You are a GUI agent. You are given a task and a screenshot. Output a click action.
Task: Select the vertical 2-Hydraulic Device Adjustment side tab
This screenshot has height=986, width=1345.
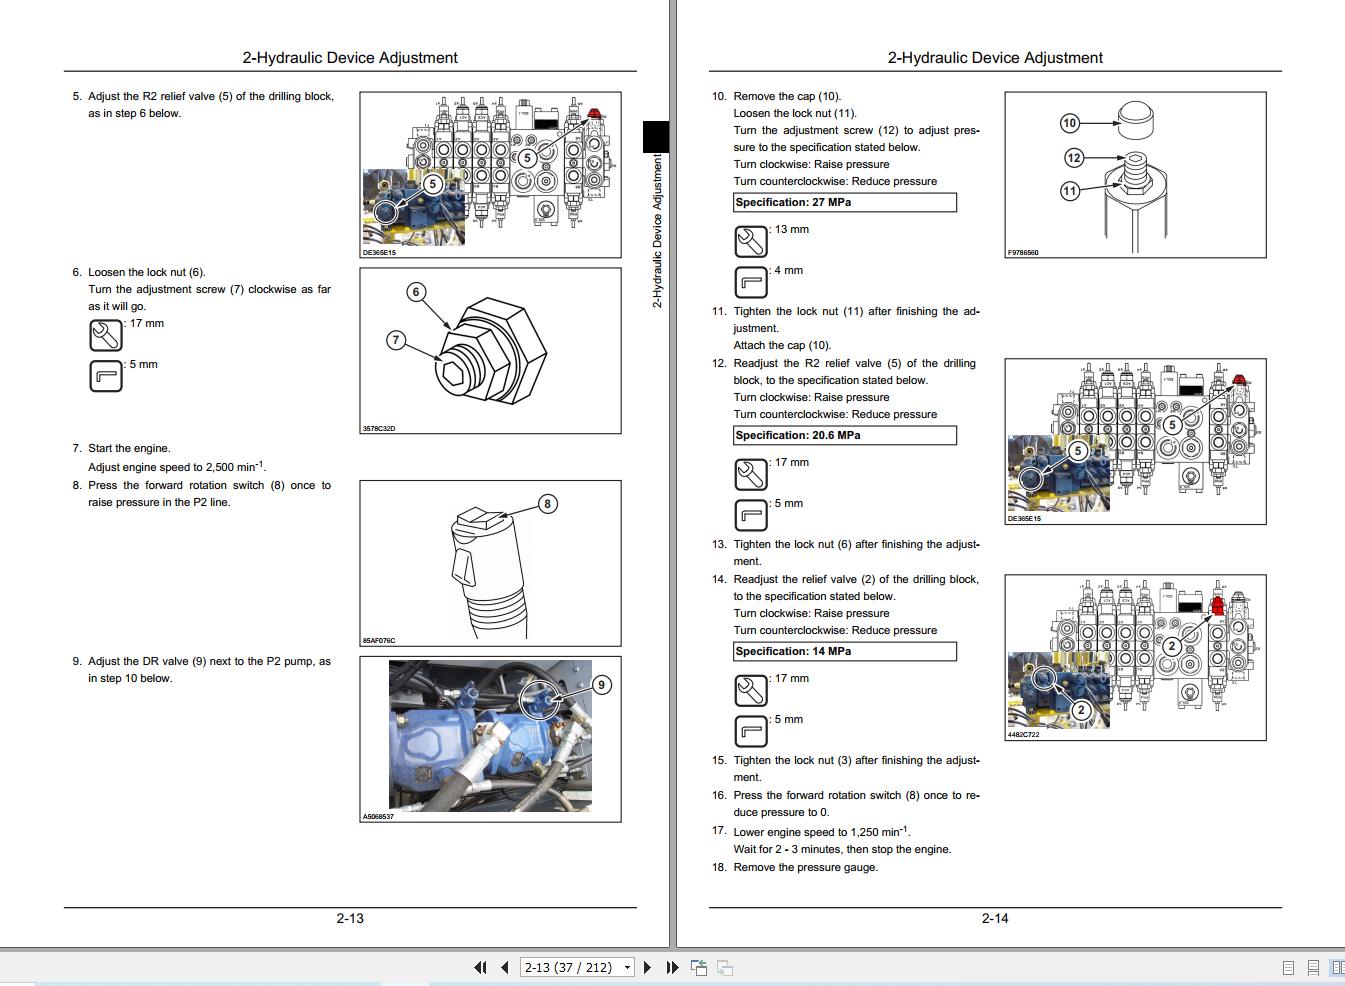pos(657,230)
